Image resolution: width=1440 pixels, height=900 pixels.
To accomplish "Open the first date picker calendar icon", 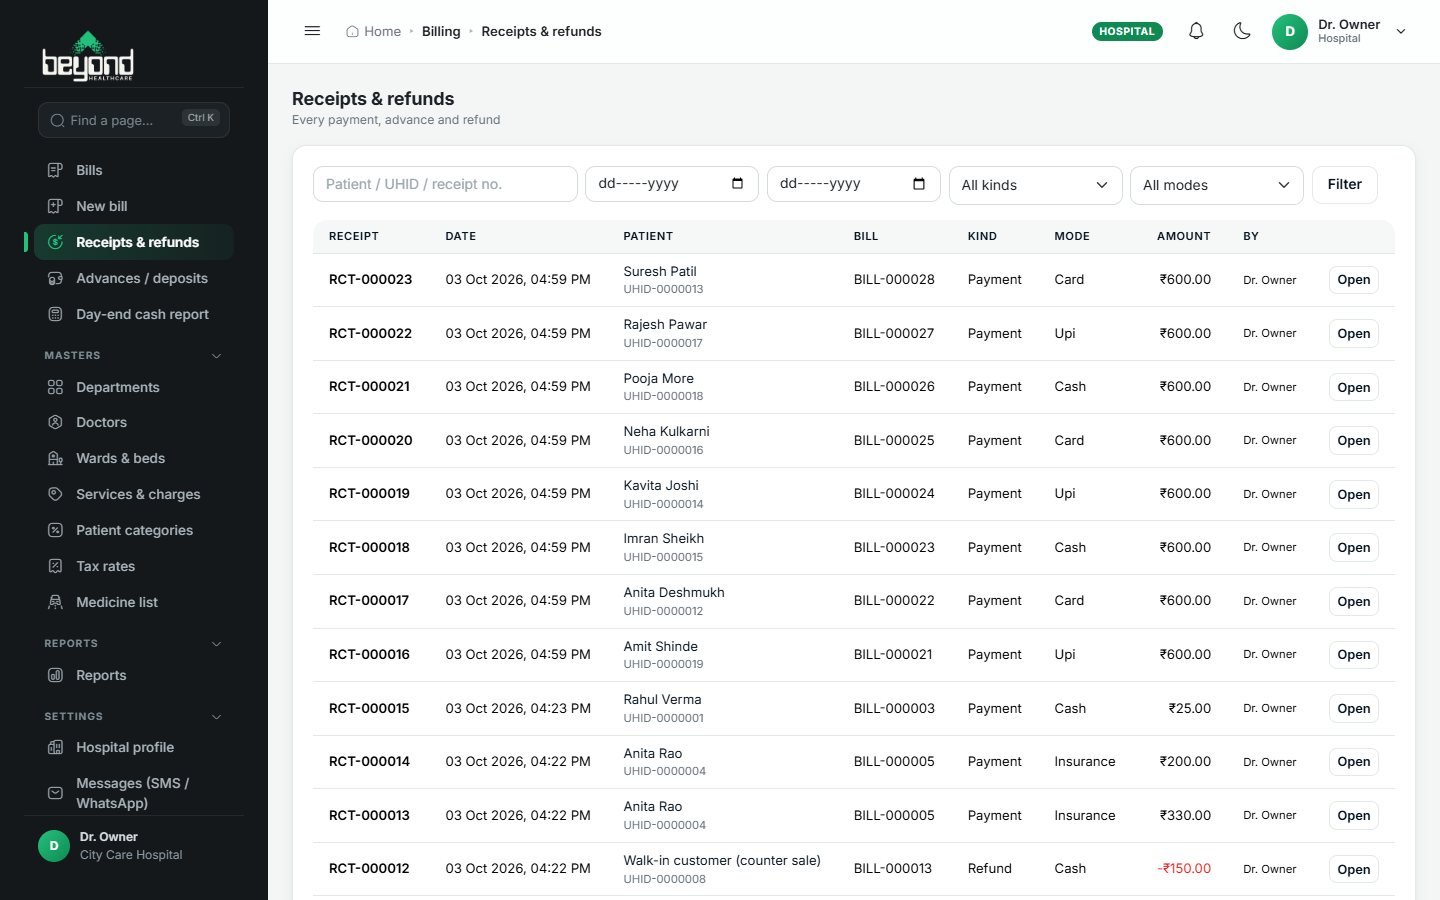I will pos(738,184).
